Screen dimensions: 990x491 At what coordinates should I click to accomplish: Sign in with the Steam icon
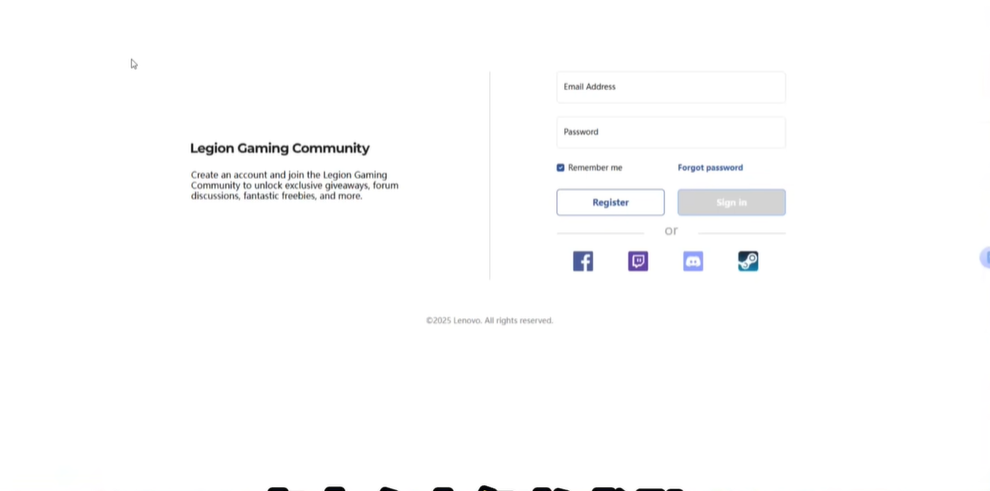coord(748,261)
